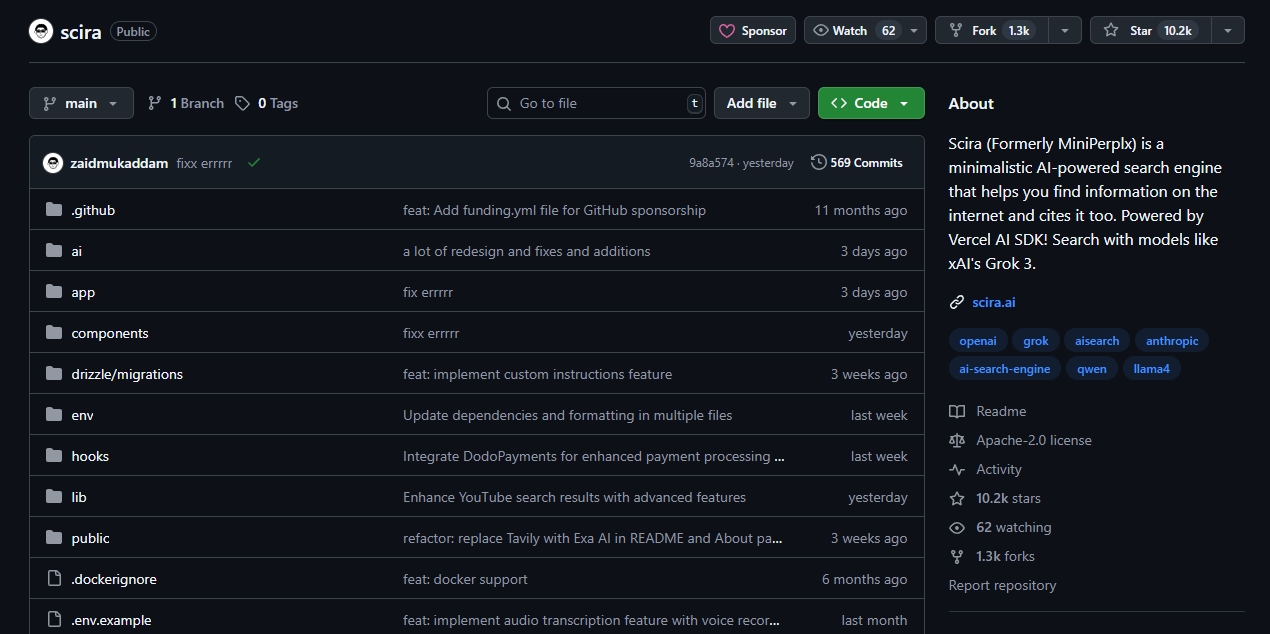View the 1 Branch list
The width and height of the screenshot is (1270, 634).
[186, 103]
